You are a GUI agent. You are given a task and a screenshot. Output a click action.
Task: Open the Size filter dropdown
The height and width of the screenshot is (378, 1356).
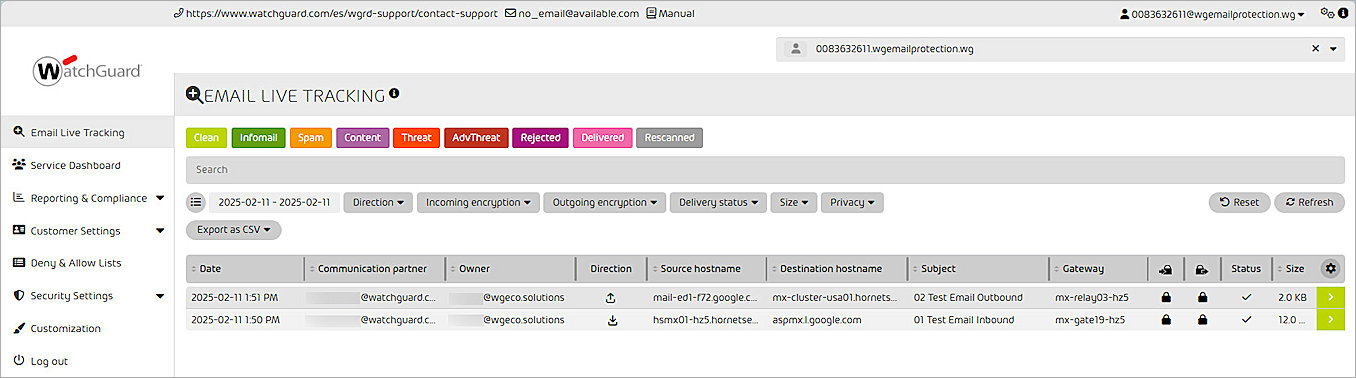point(794,202)
